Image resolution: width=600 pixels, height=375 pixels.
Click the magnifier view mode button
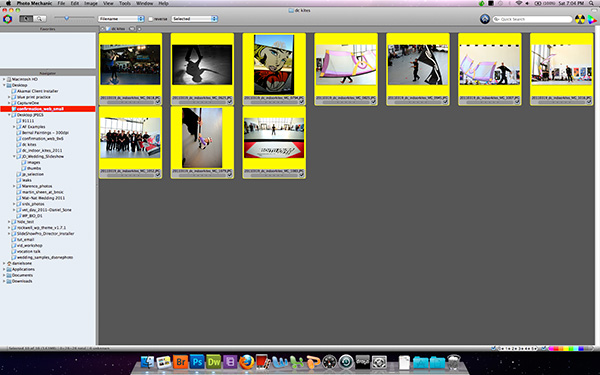(40, 18)
